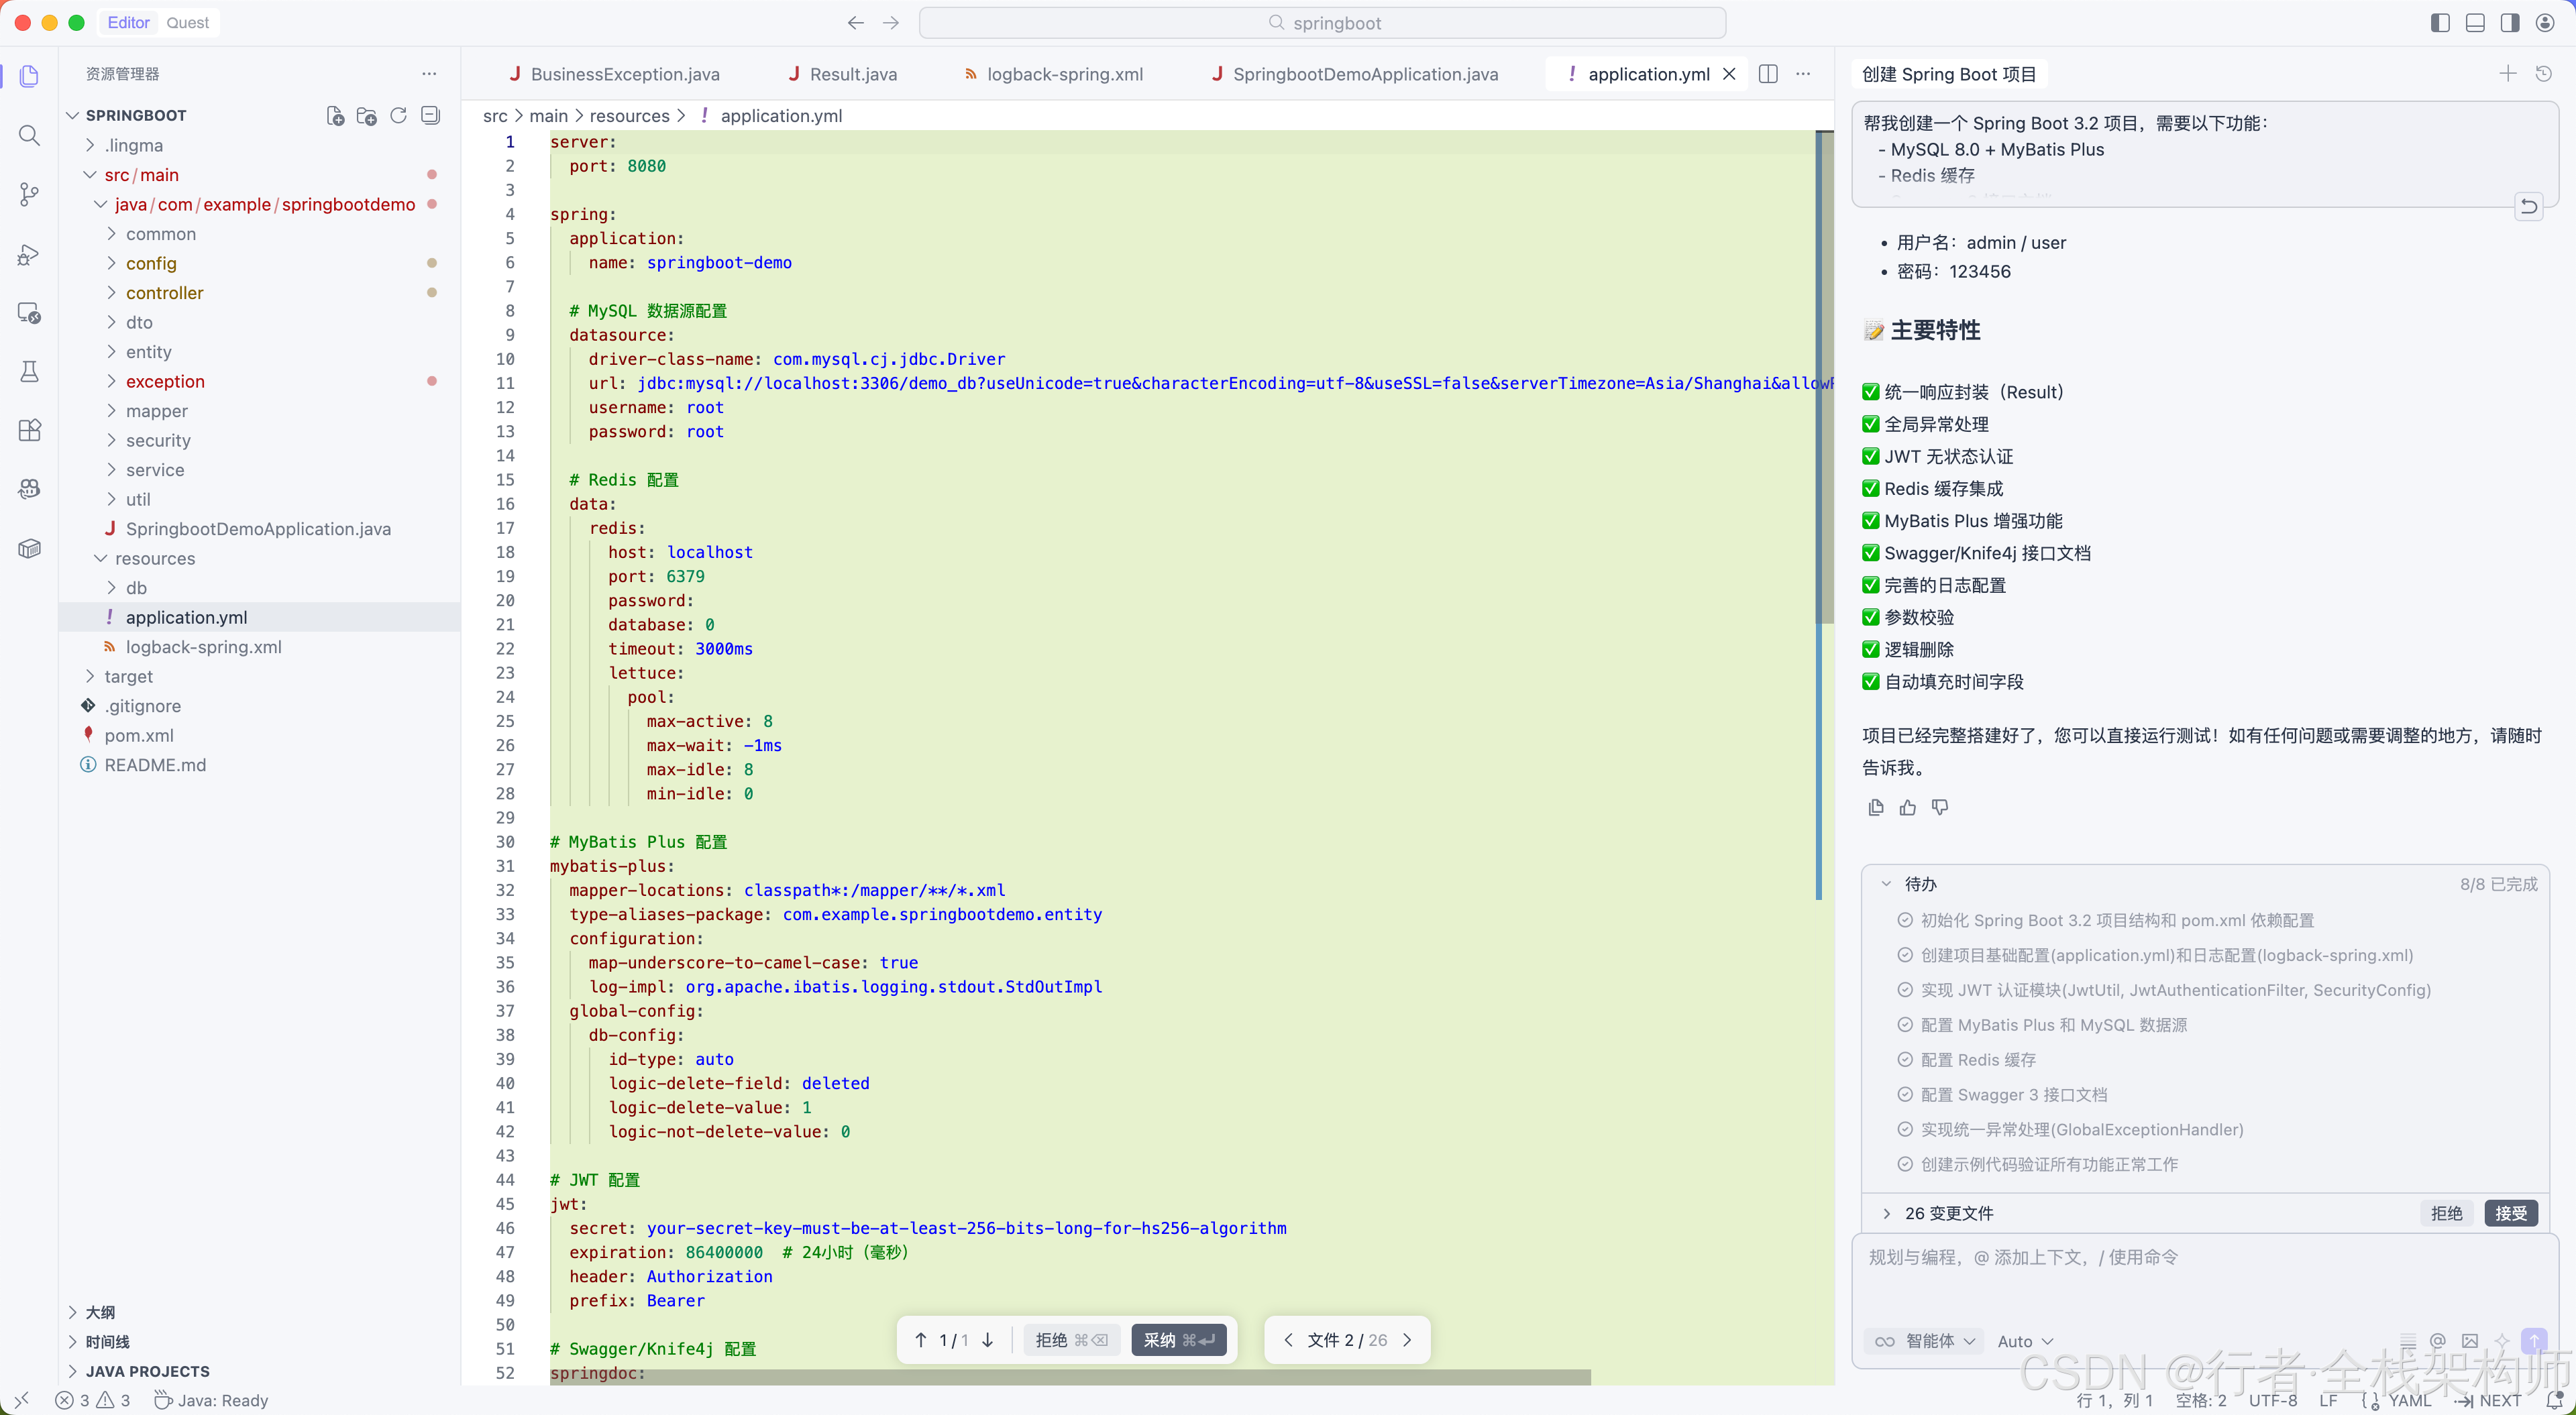This screenshot has width=2576, height=1415.
Task: Switch to Quest mode
Action: pyautogui.click(x=187, y=22)
